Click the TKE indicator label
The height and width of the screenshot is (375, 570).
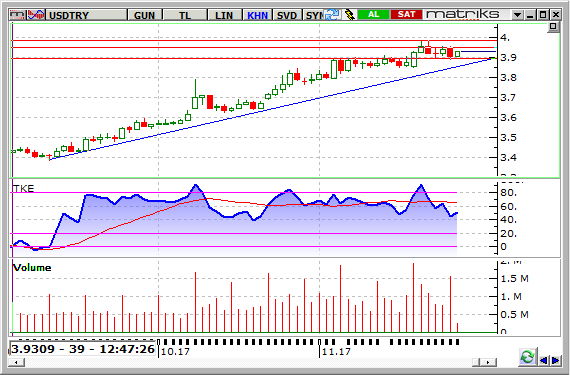coord(23,188)
